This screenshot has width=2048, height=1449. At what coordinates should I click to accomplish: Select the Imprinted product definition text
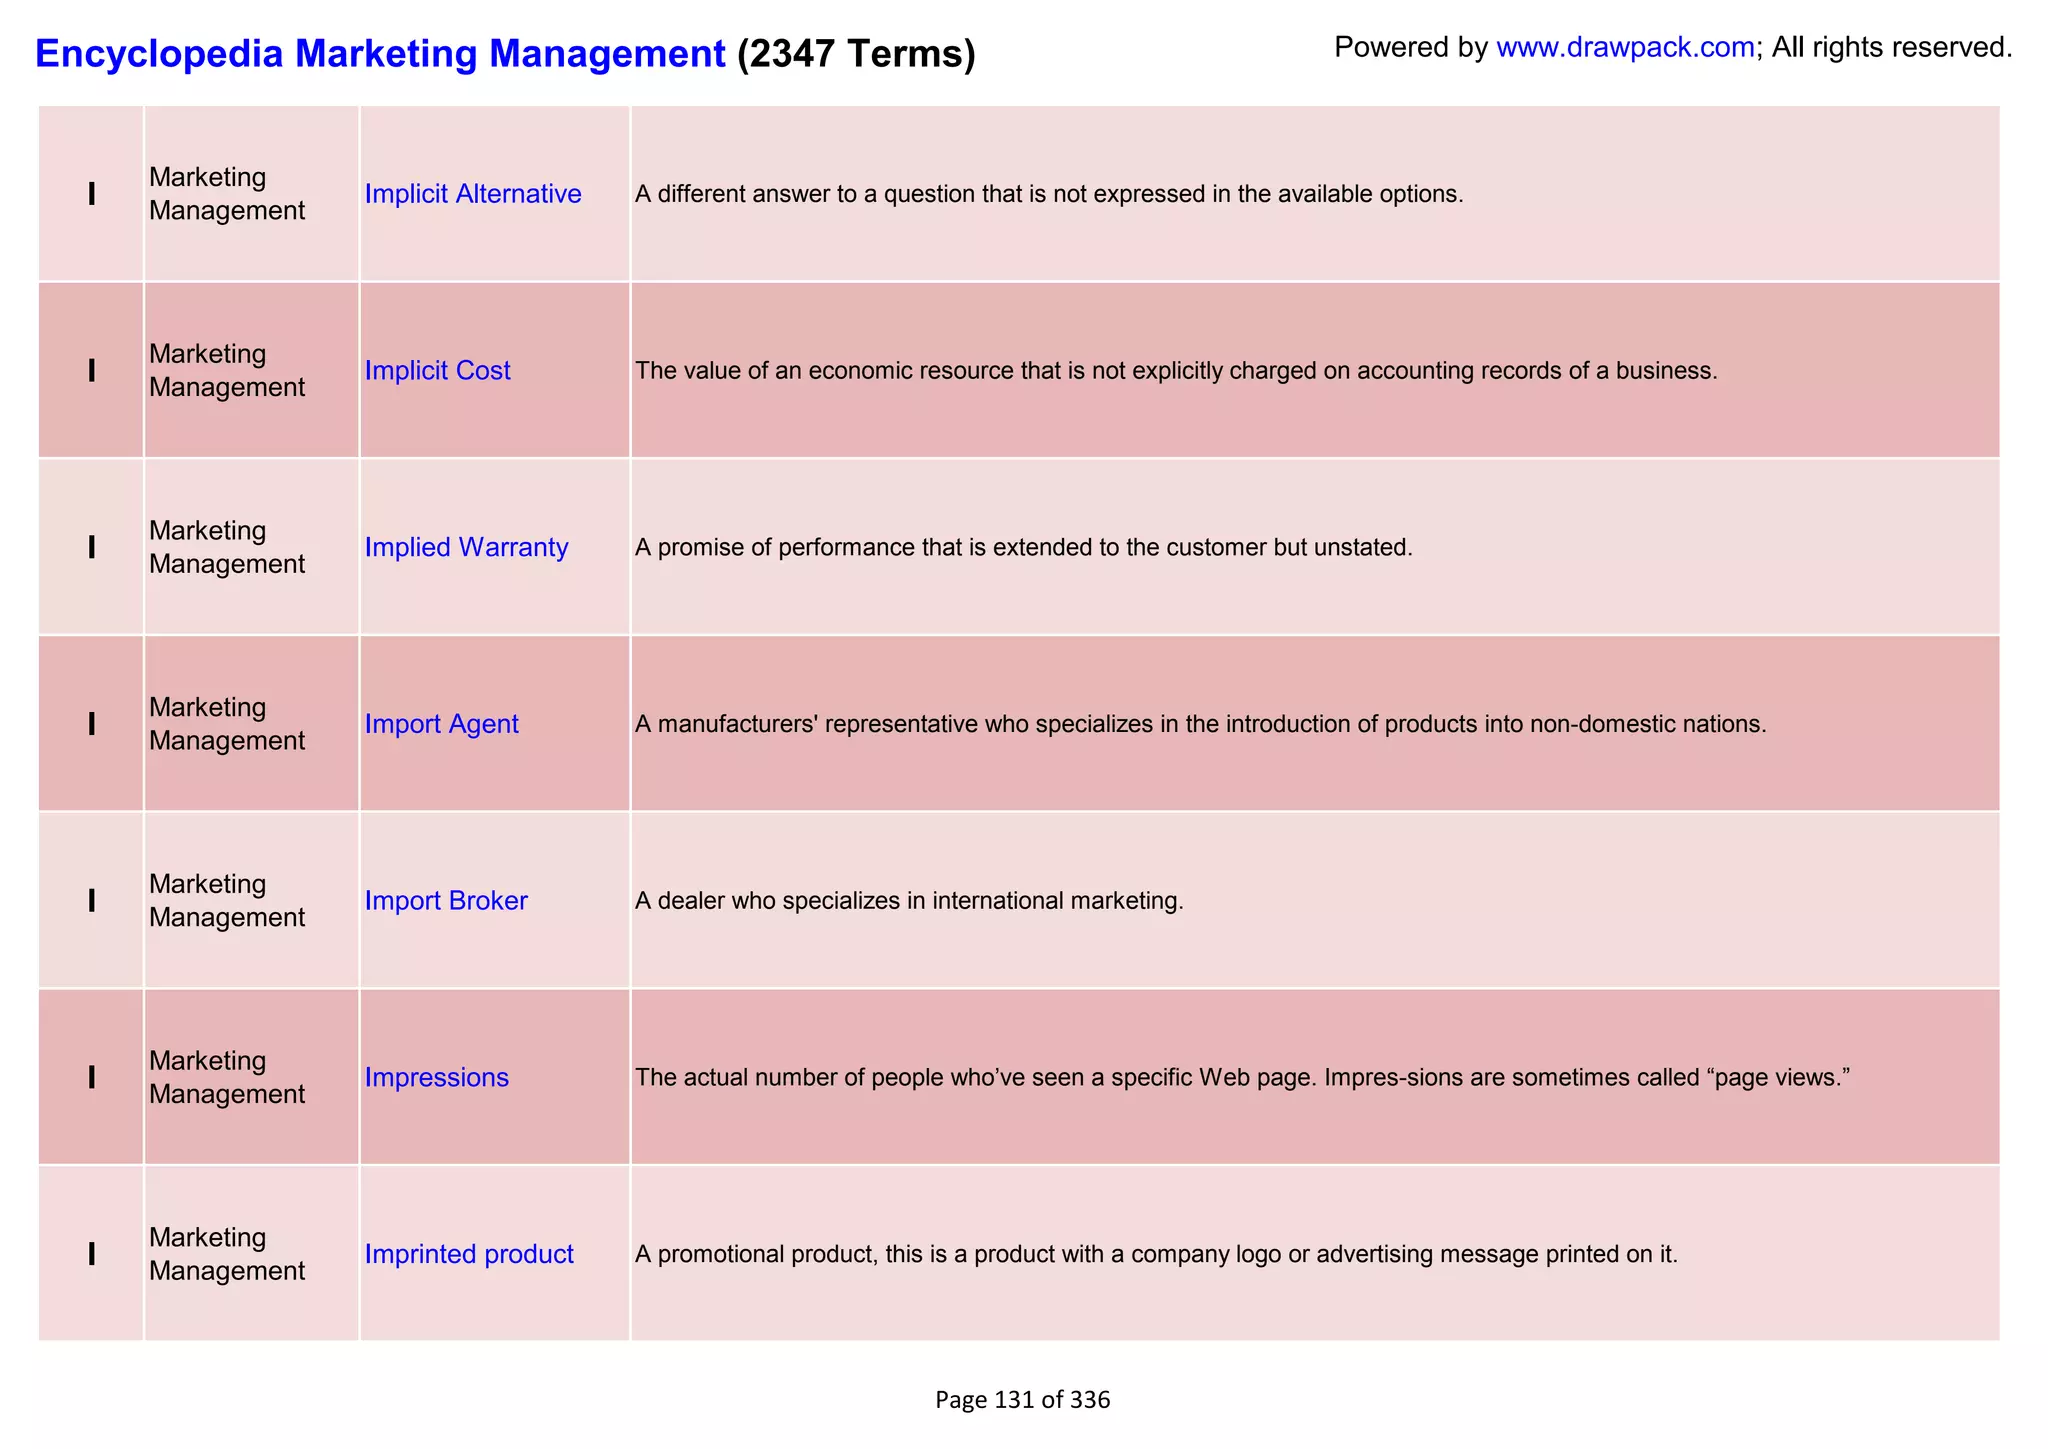[1156, 1254]
